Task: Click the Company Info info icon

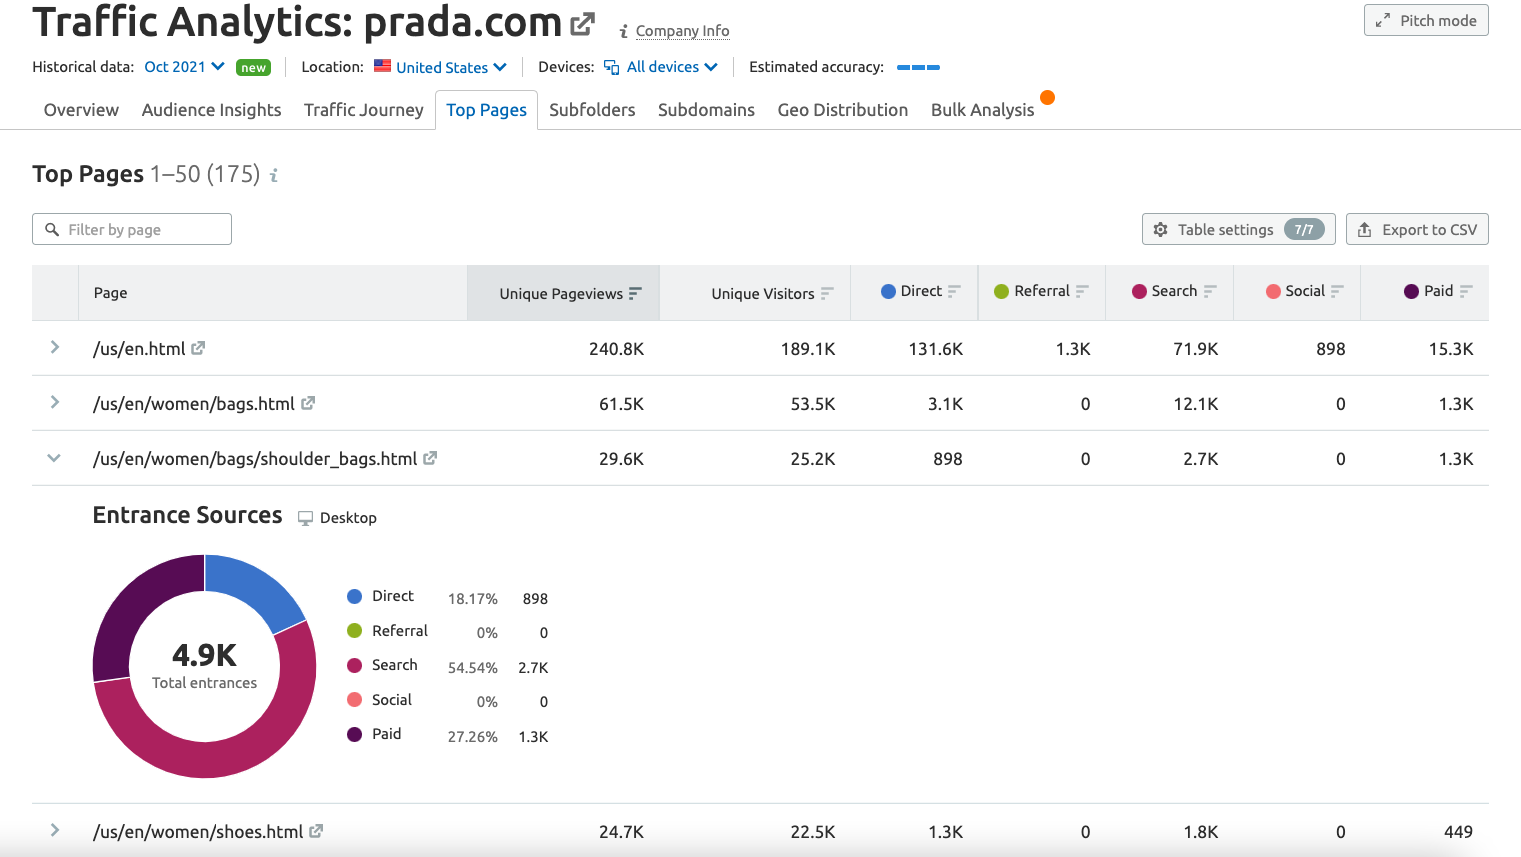Action: point(624,31)
